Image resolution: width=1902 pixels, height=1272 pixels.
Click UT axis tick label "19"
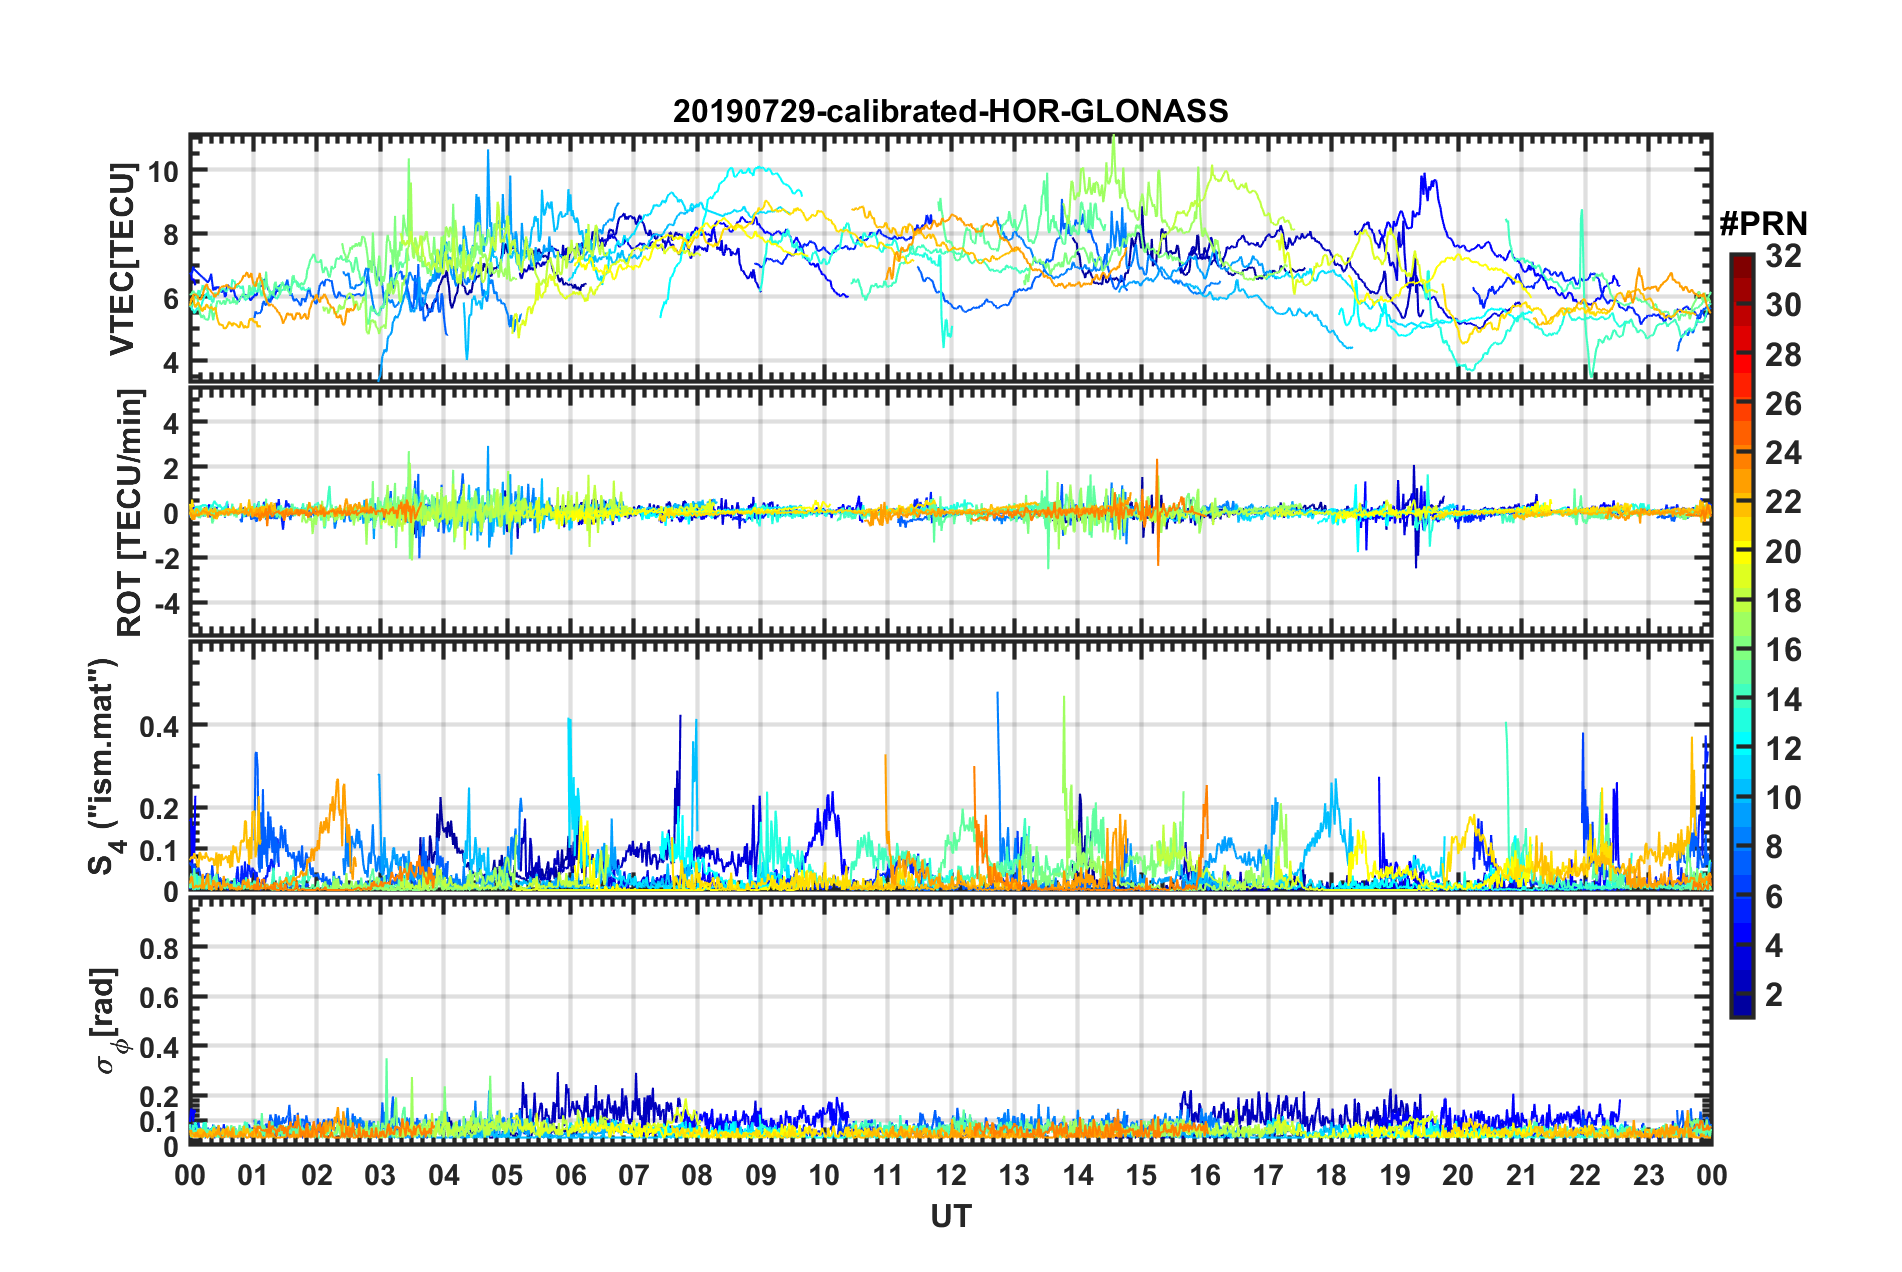coord(1395,1175)
